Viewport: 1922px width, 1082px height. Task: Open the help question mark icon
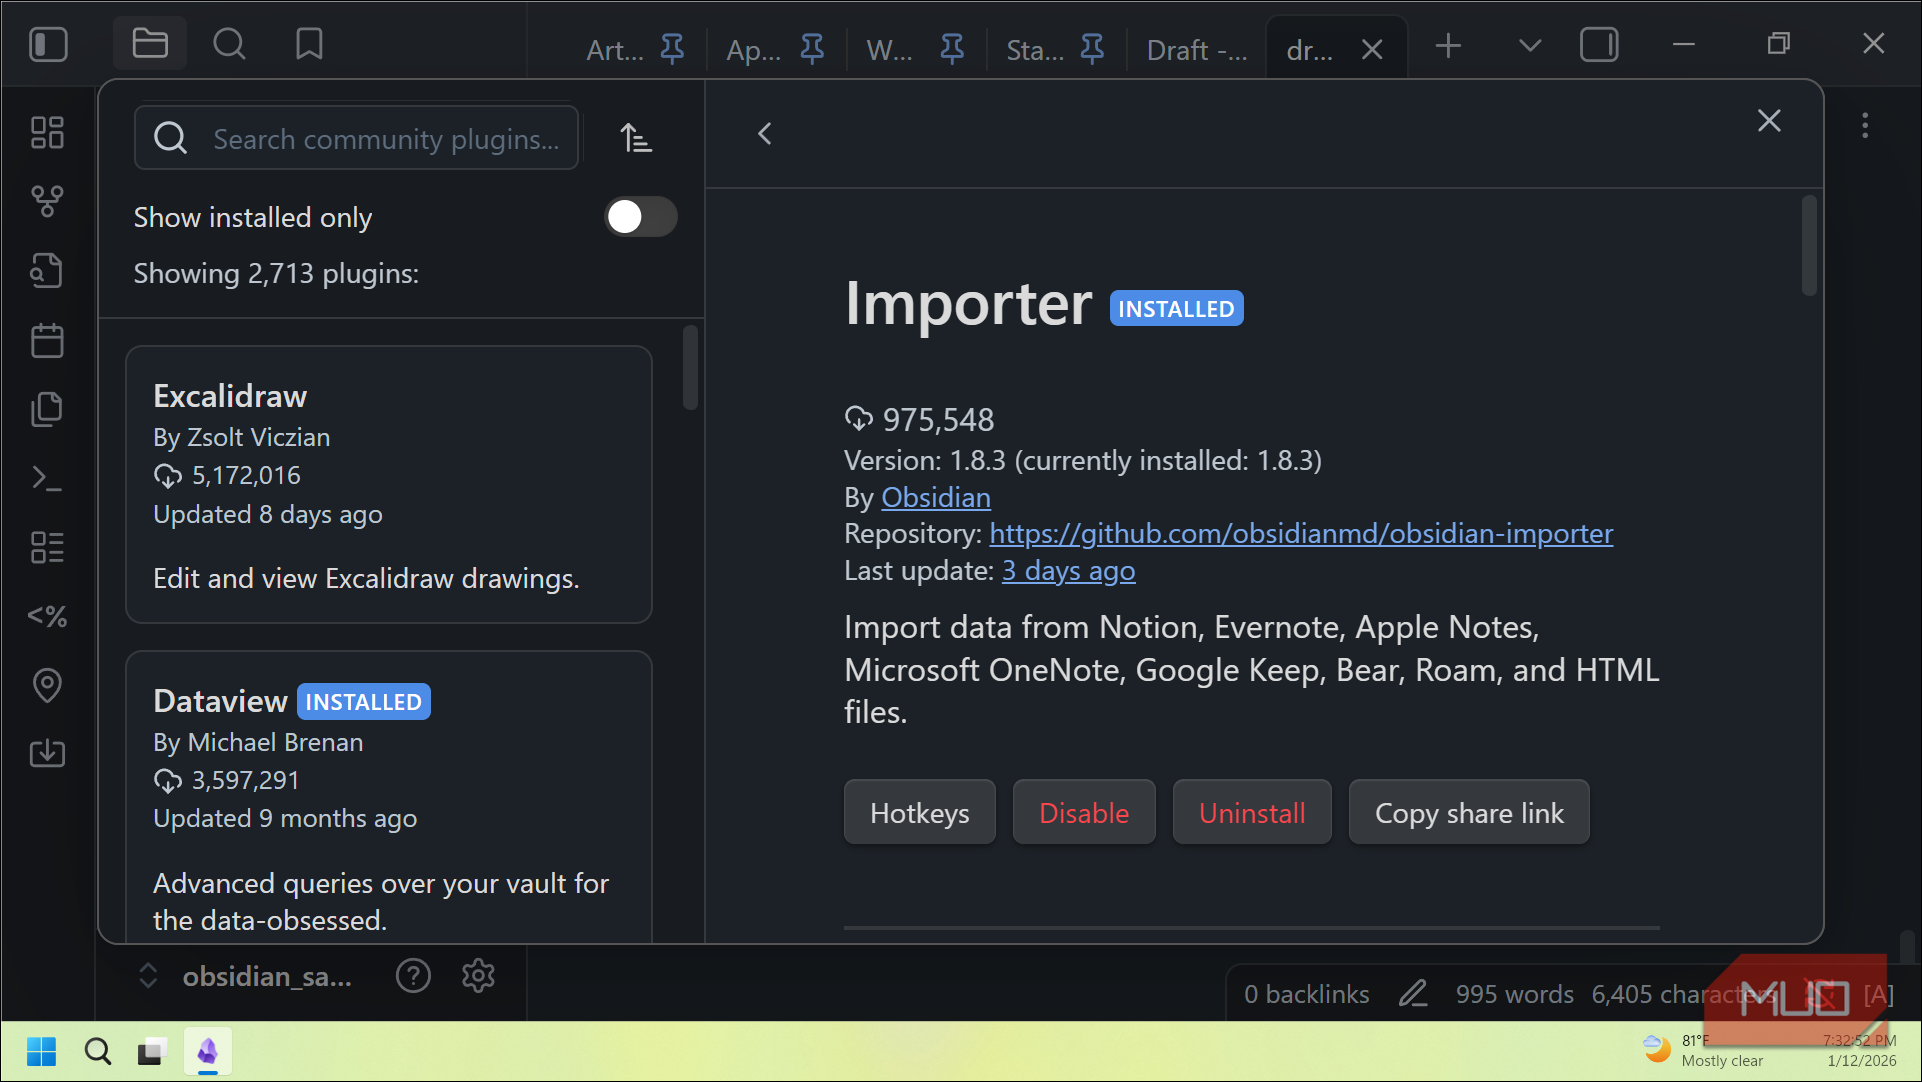click(413, 975)
